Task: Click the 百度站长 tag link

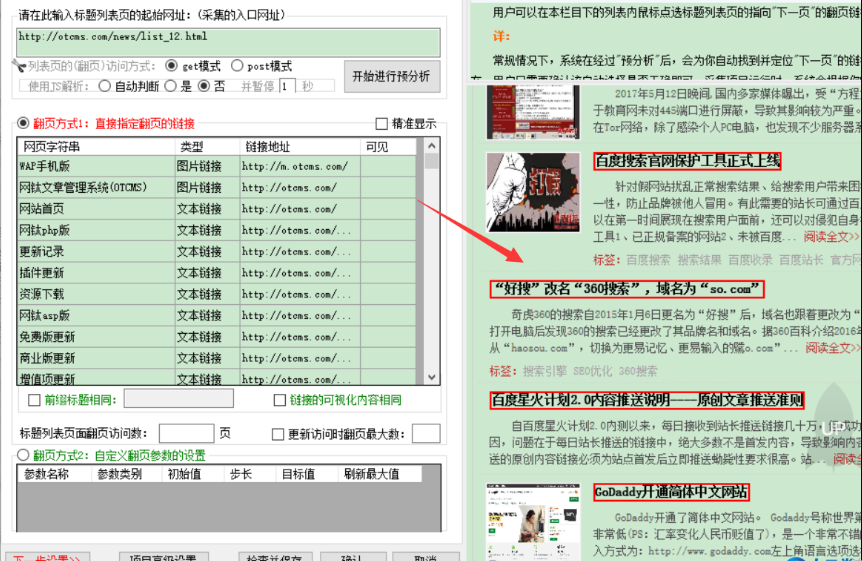Action: click(x=802, y=260)
